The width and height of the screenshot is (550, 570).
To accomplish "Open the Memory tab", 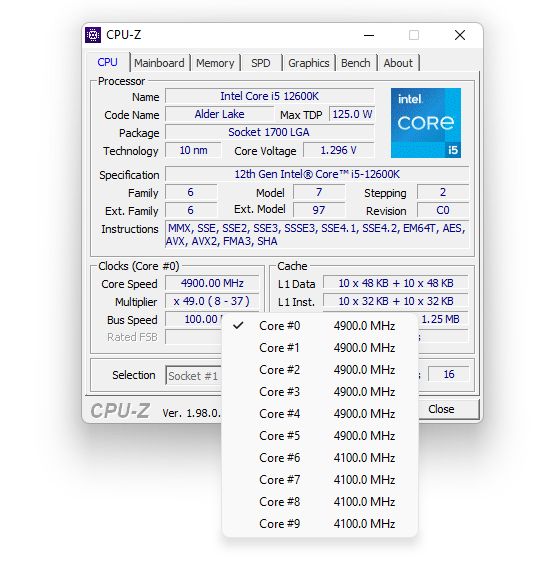I will [x=215, y=63].
